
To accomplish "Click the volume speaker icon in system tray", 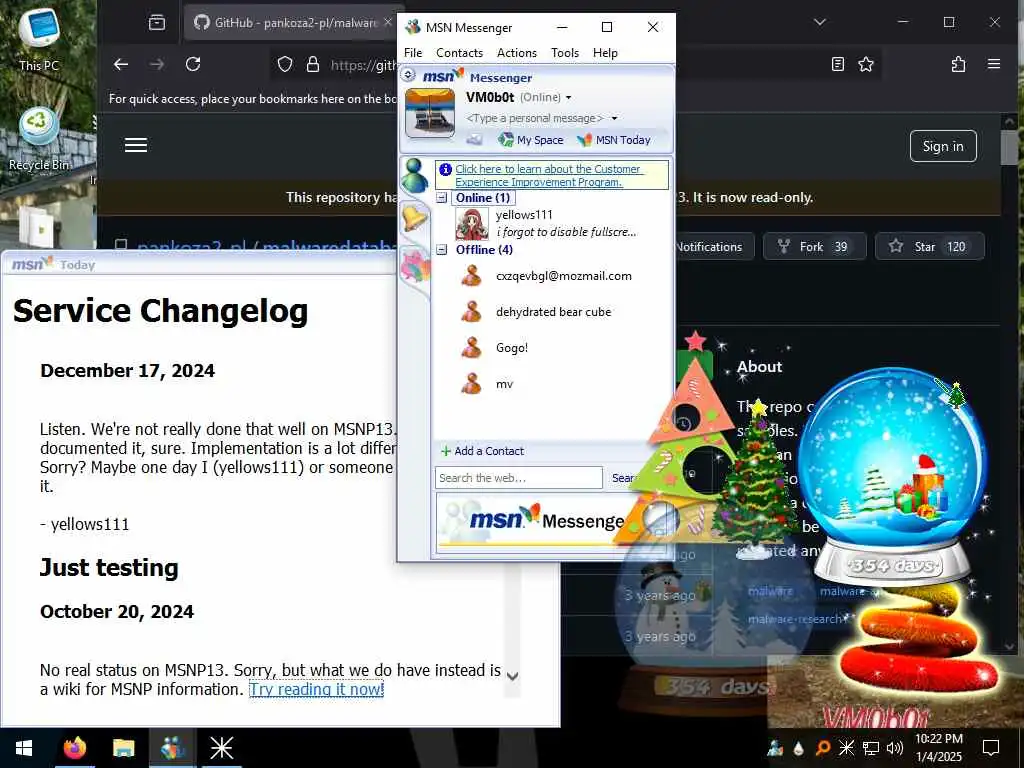I will click(895, 748).
